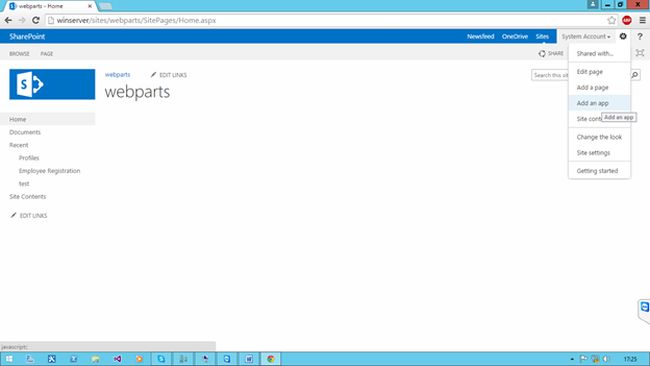Click the browser forward arrow
The height and width of the screenshot is (366, 650).
[22, 20]
